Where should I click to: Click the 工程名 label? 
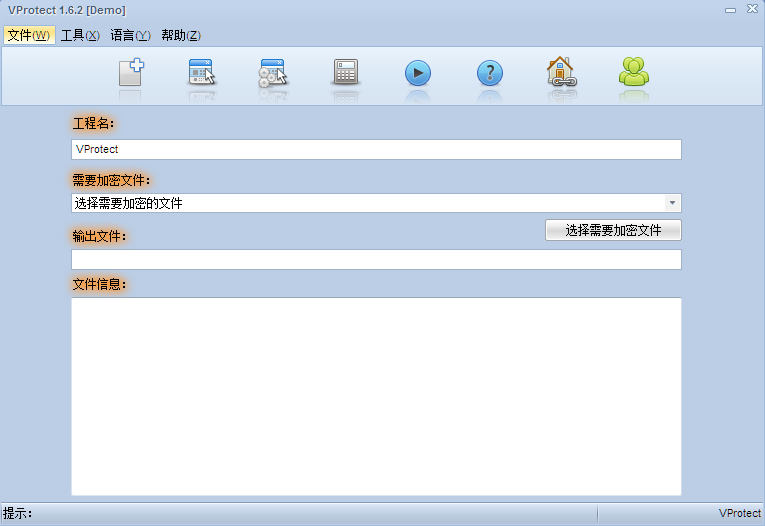click(93, 123)
